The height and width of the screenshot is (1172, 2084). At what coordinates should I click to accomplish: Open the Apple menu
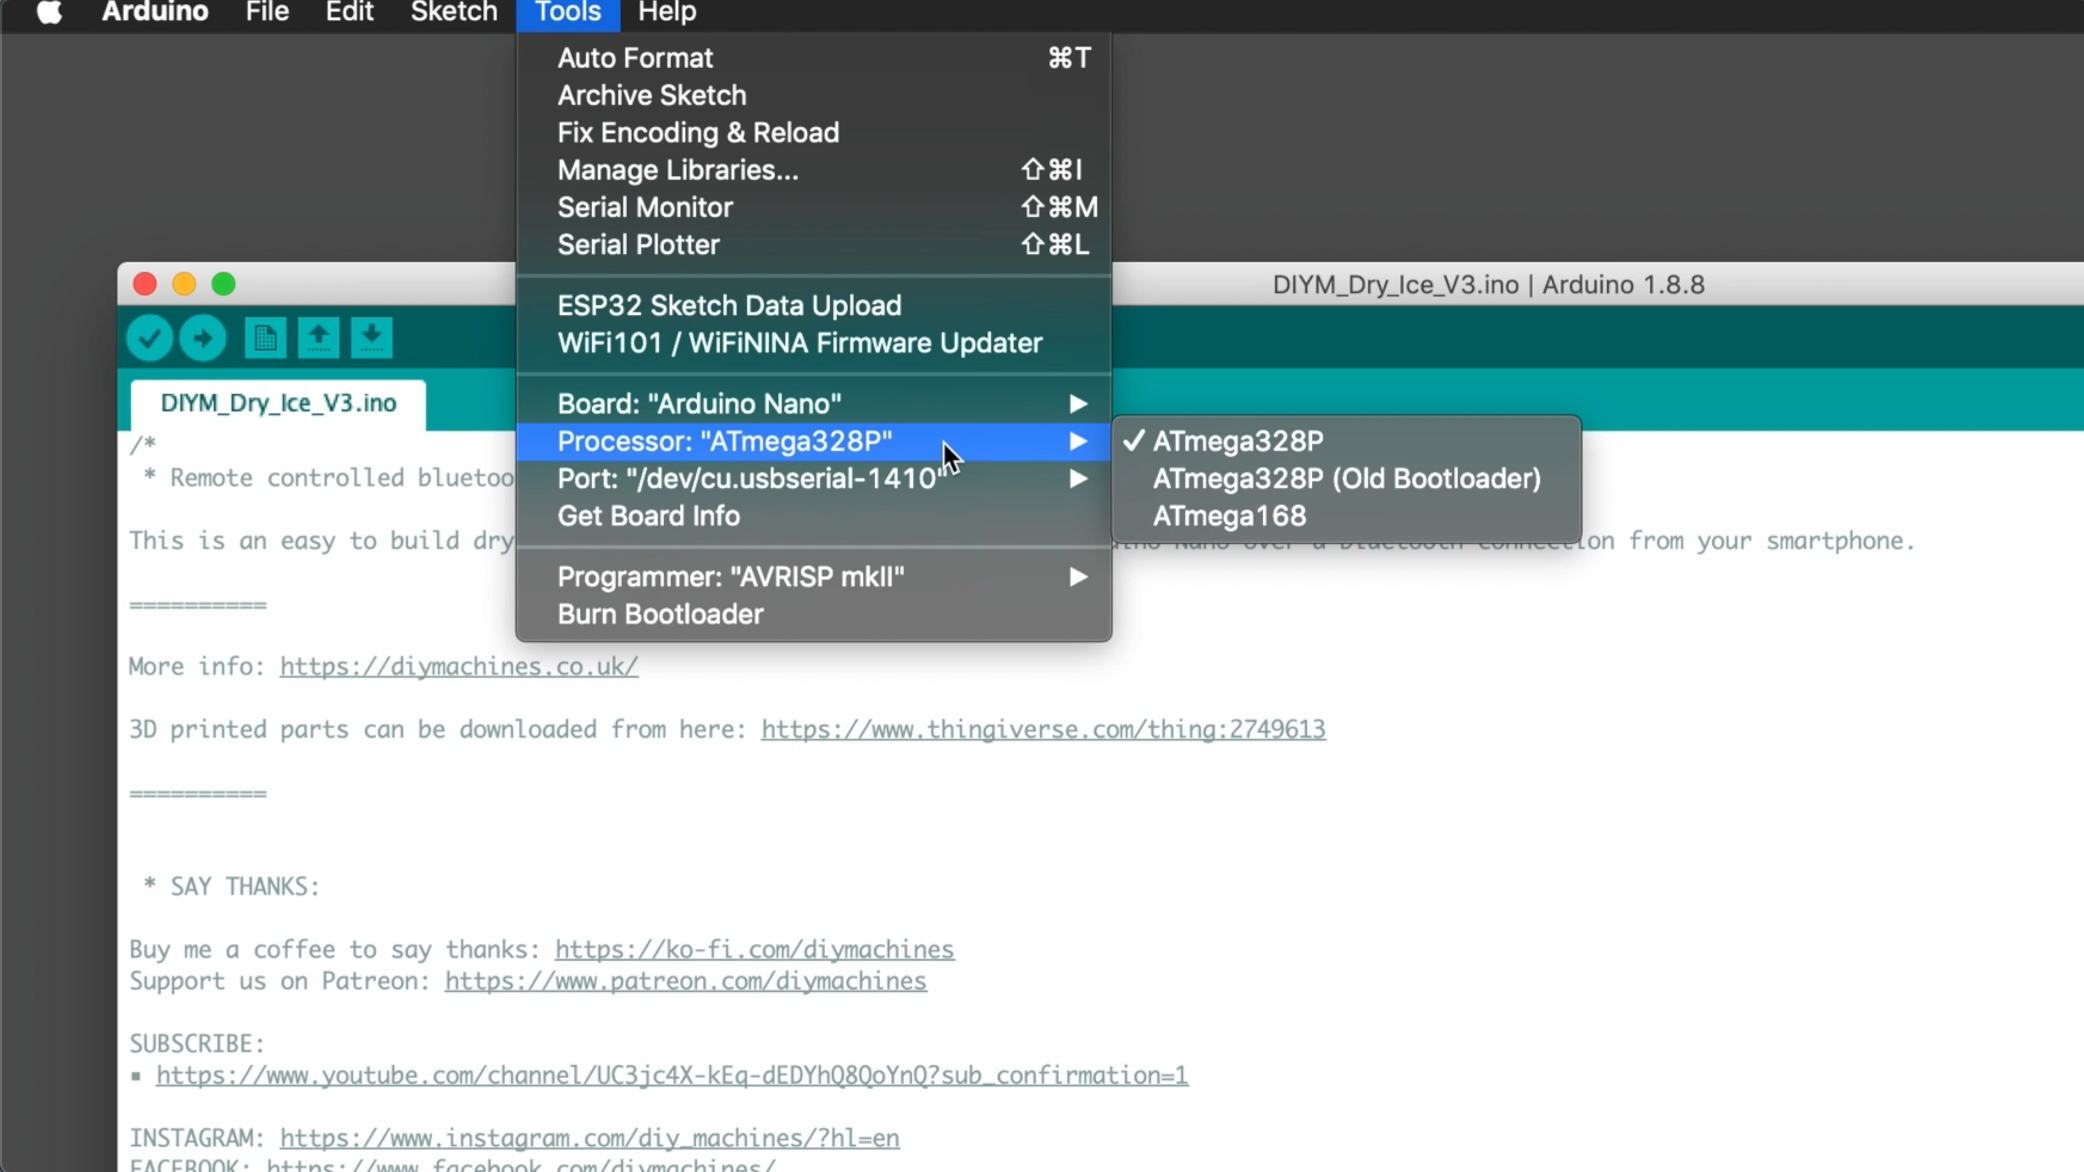coord(48,13)
